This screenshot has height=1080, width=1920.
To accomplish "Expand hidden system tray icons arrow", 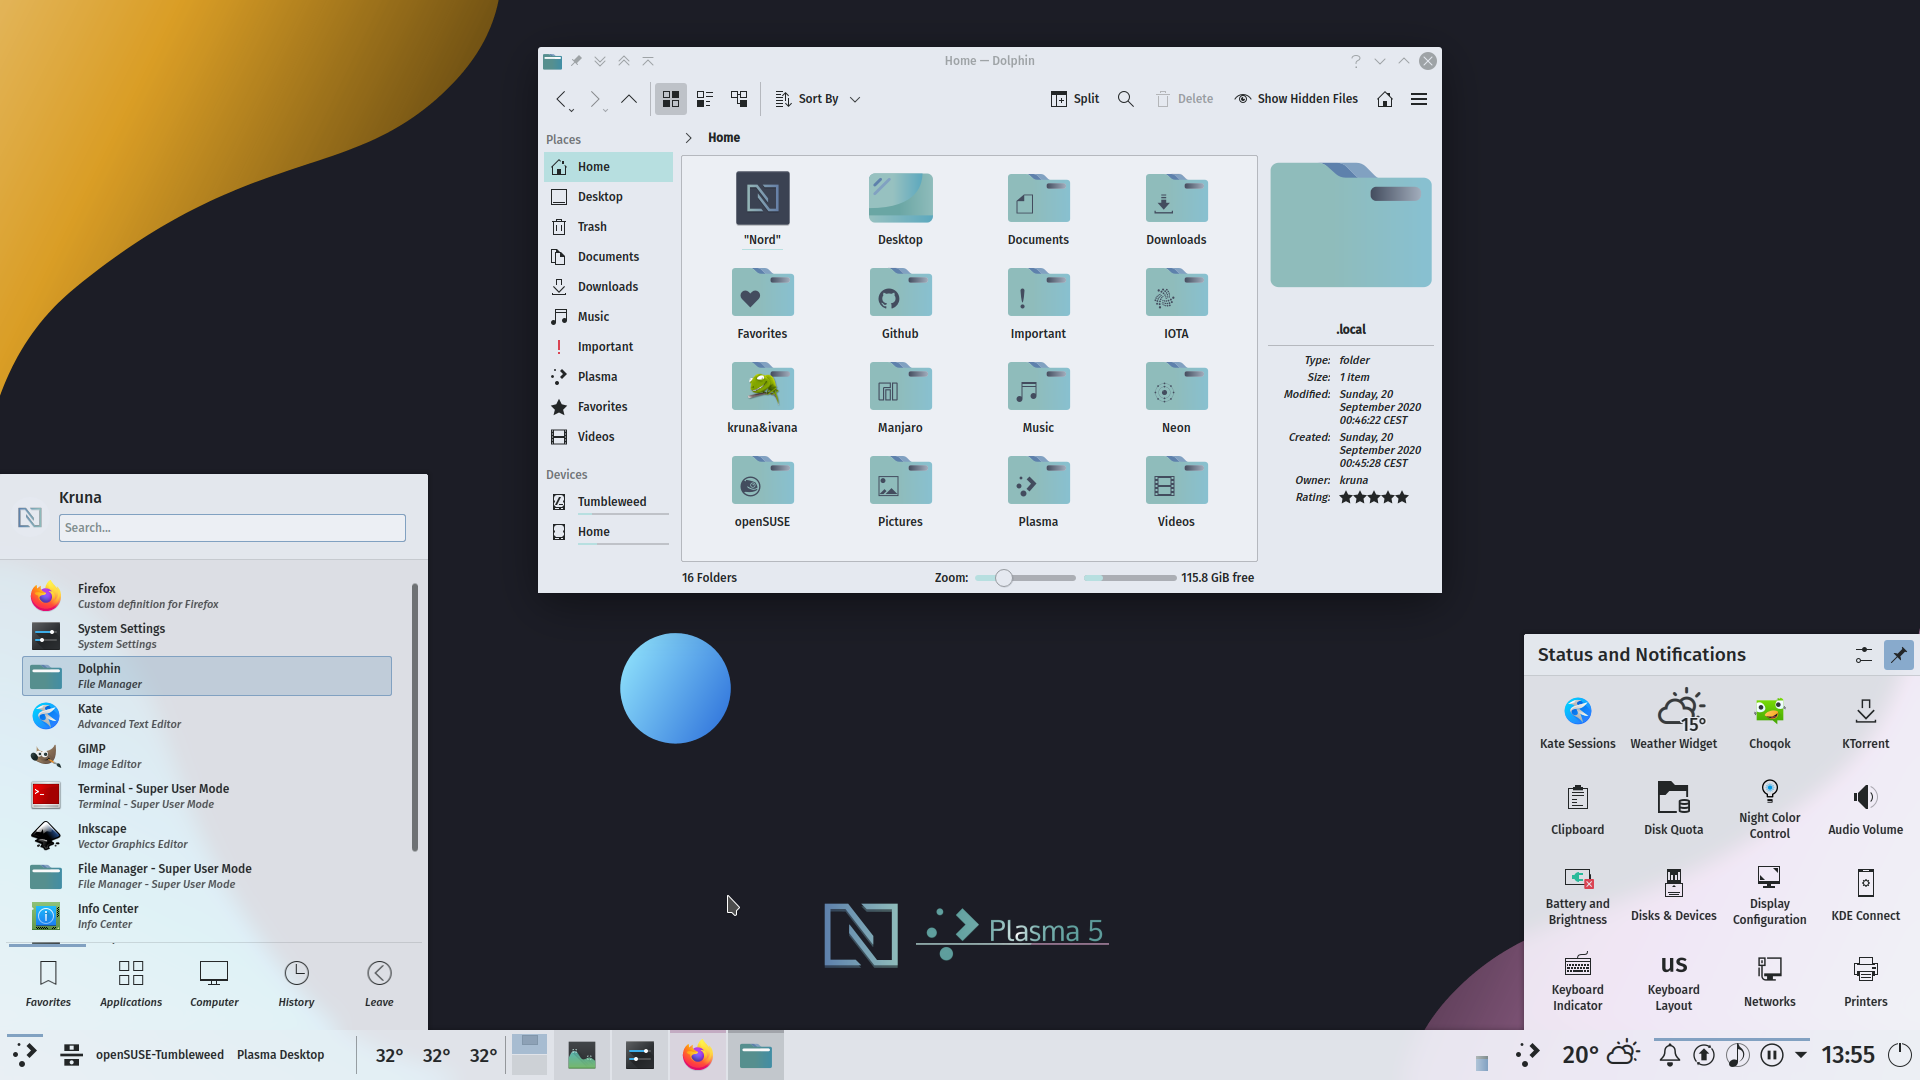I will coord(1801,1055).
